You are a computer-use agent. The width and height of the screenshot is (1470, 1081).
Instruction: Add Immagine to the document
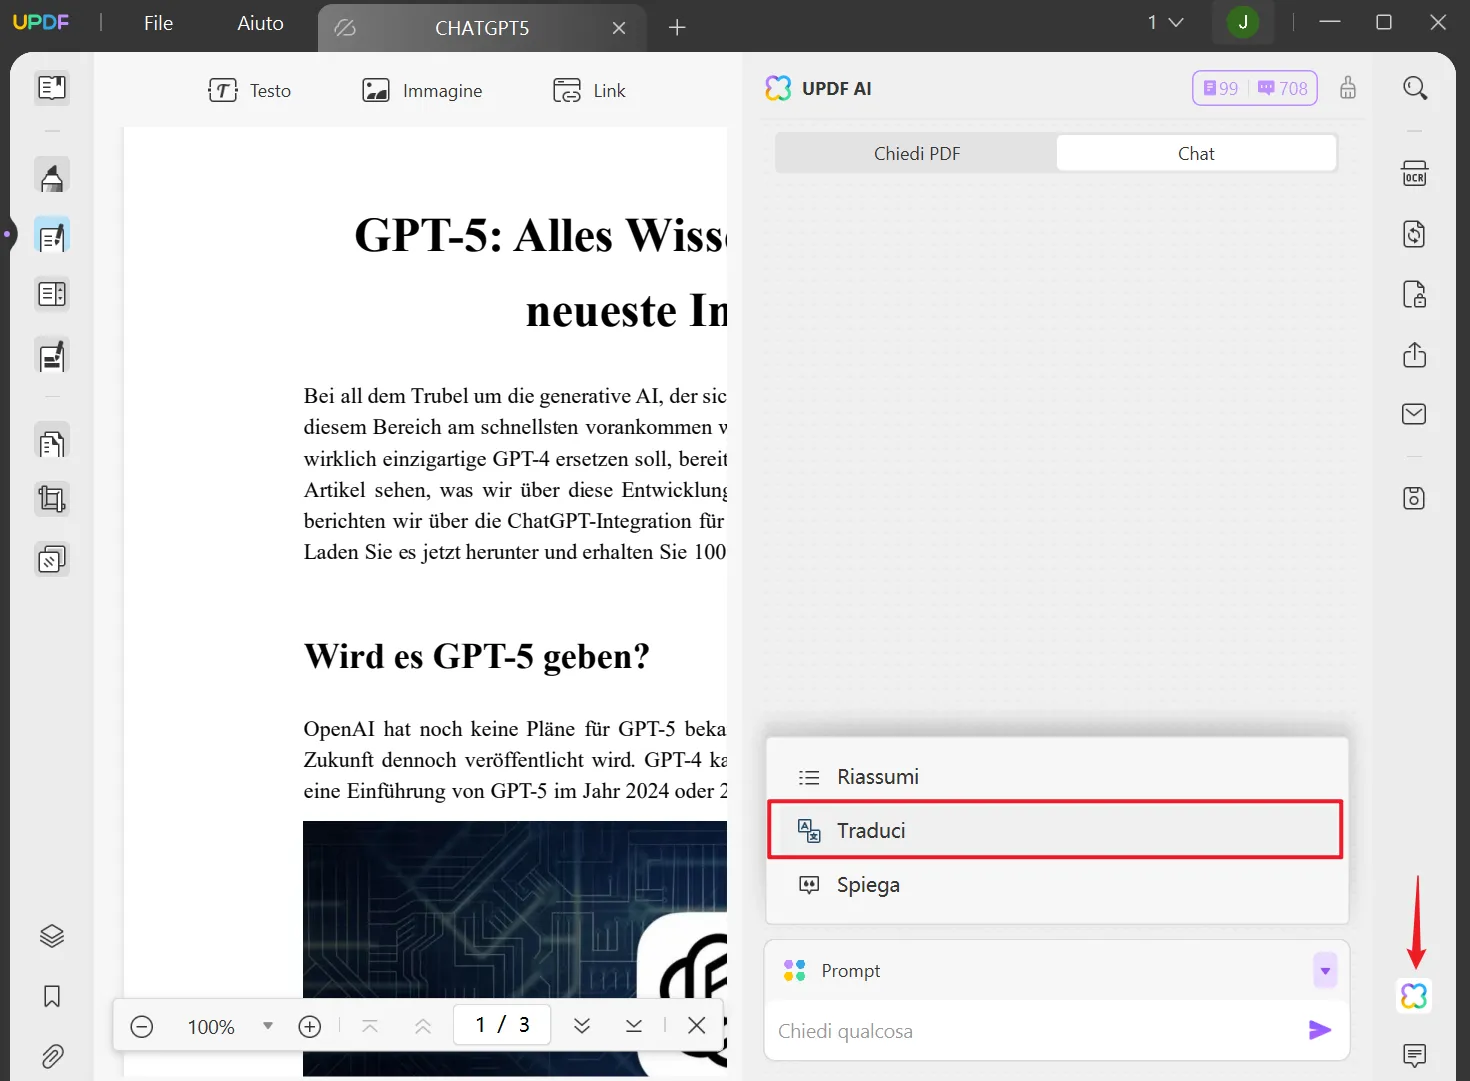422,91
